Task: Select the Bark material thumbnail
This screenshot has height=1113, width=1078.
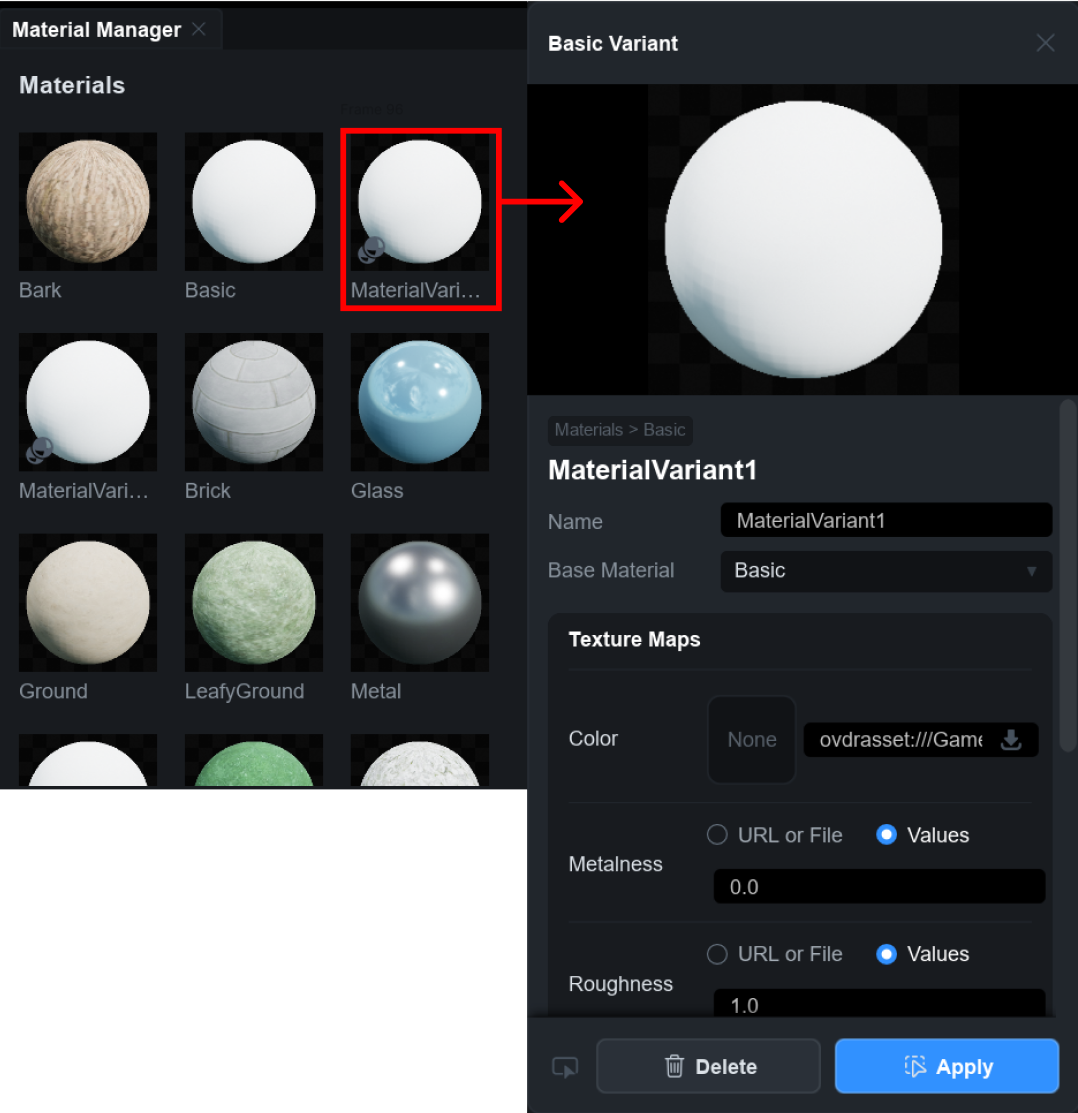Action: 88,202
